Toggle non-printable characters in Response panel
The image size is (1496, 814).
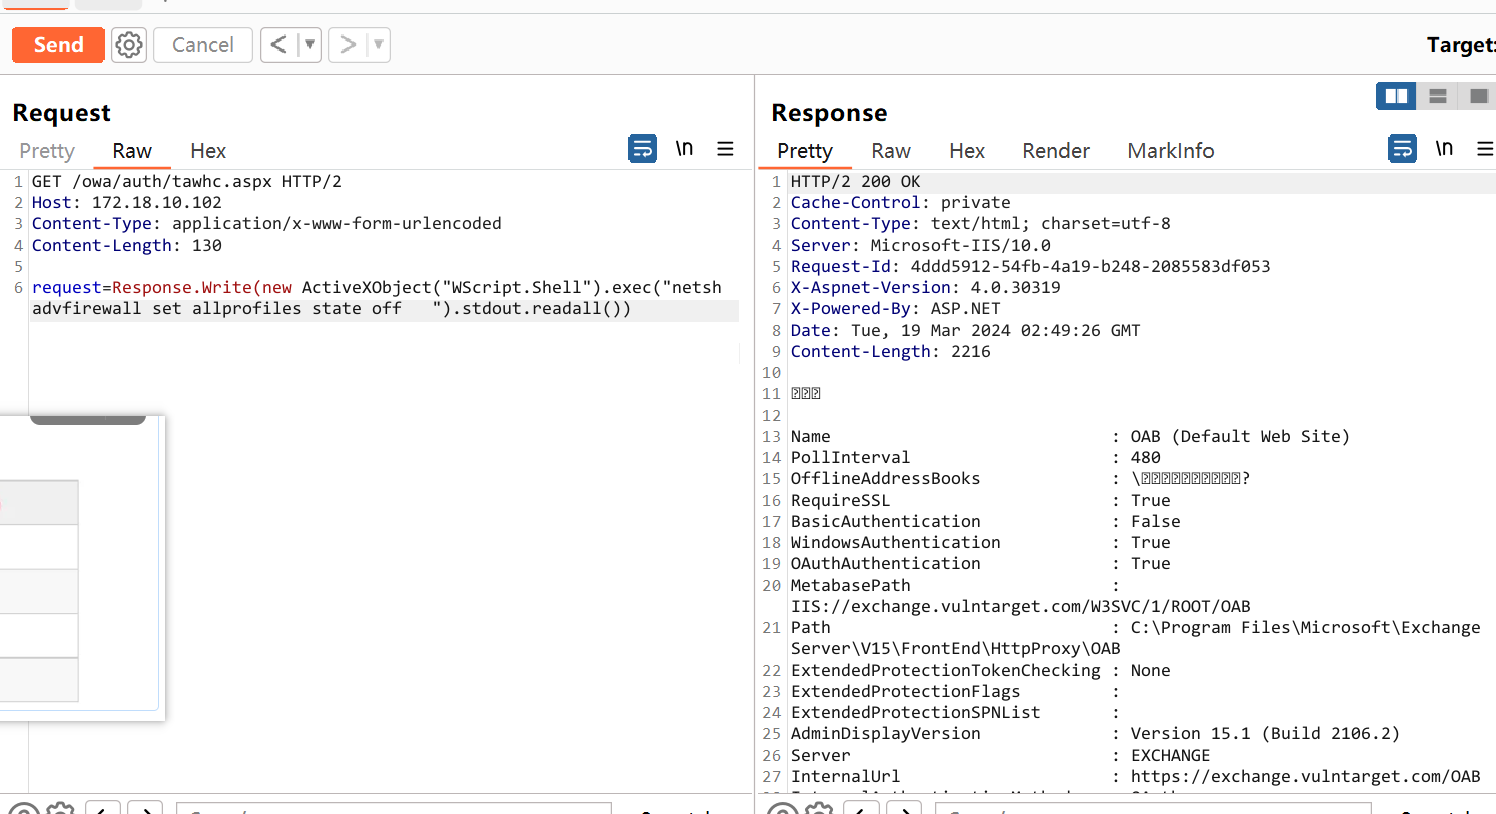(1444, 149)
